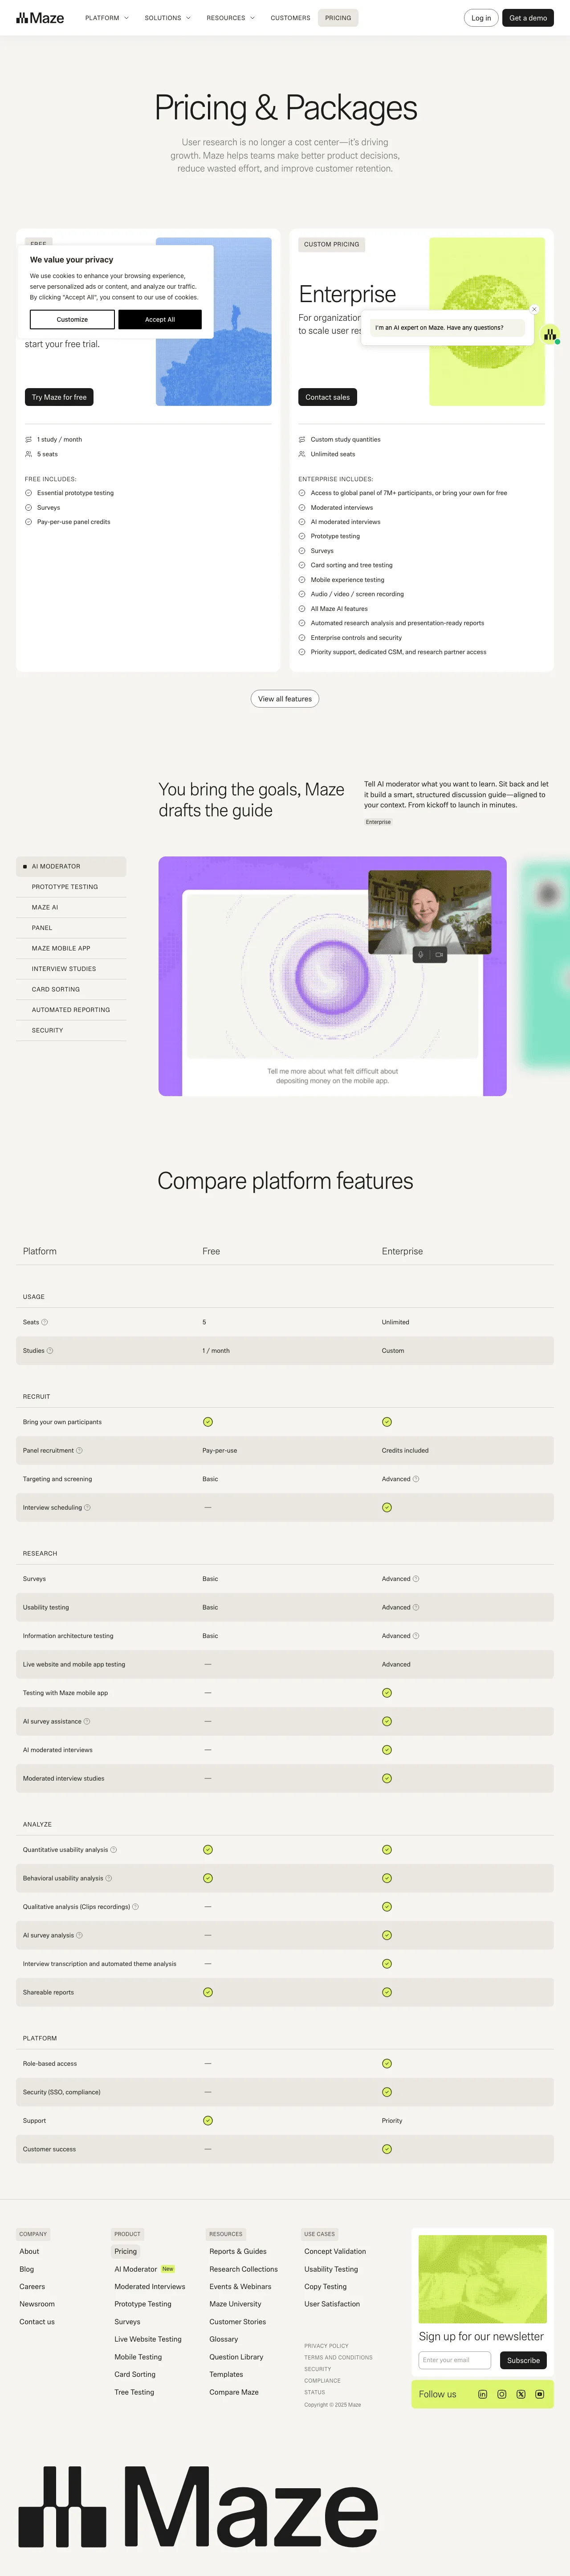Click the Customize cookies button
Image resolution: width=570 pixels, height=2576 pixels.
(x=72, y=319)
